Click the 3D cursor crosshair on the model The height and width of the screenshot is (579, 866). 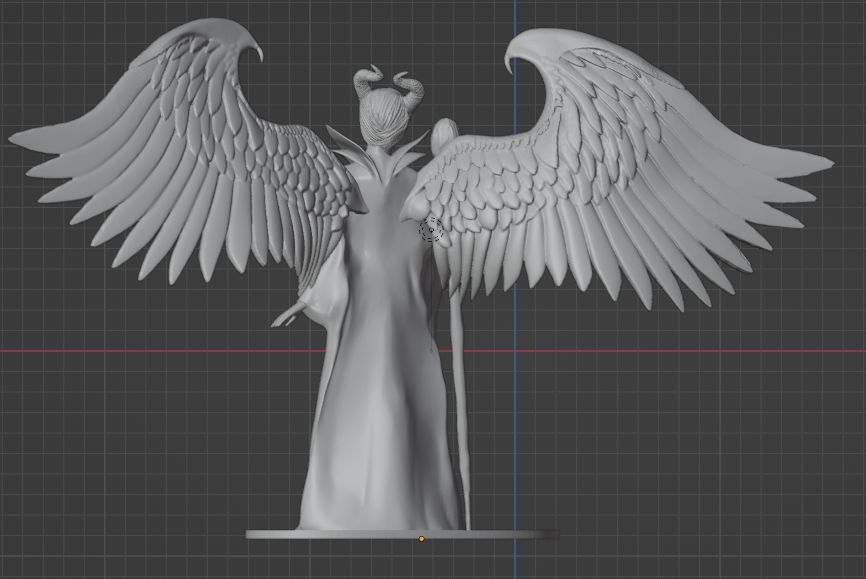tap(431, 231)
